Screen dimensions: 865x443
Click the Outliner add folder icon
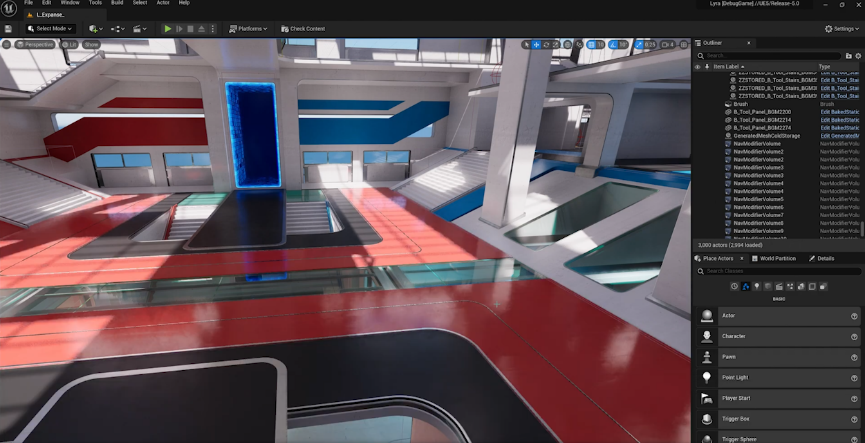click(849, 56)
